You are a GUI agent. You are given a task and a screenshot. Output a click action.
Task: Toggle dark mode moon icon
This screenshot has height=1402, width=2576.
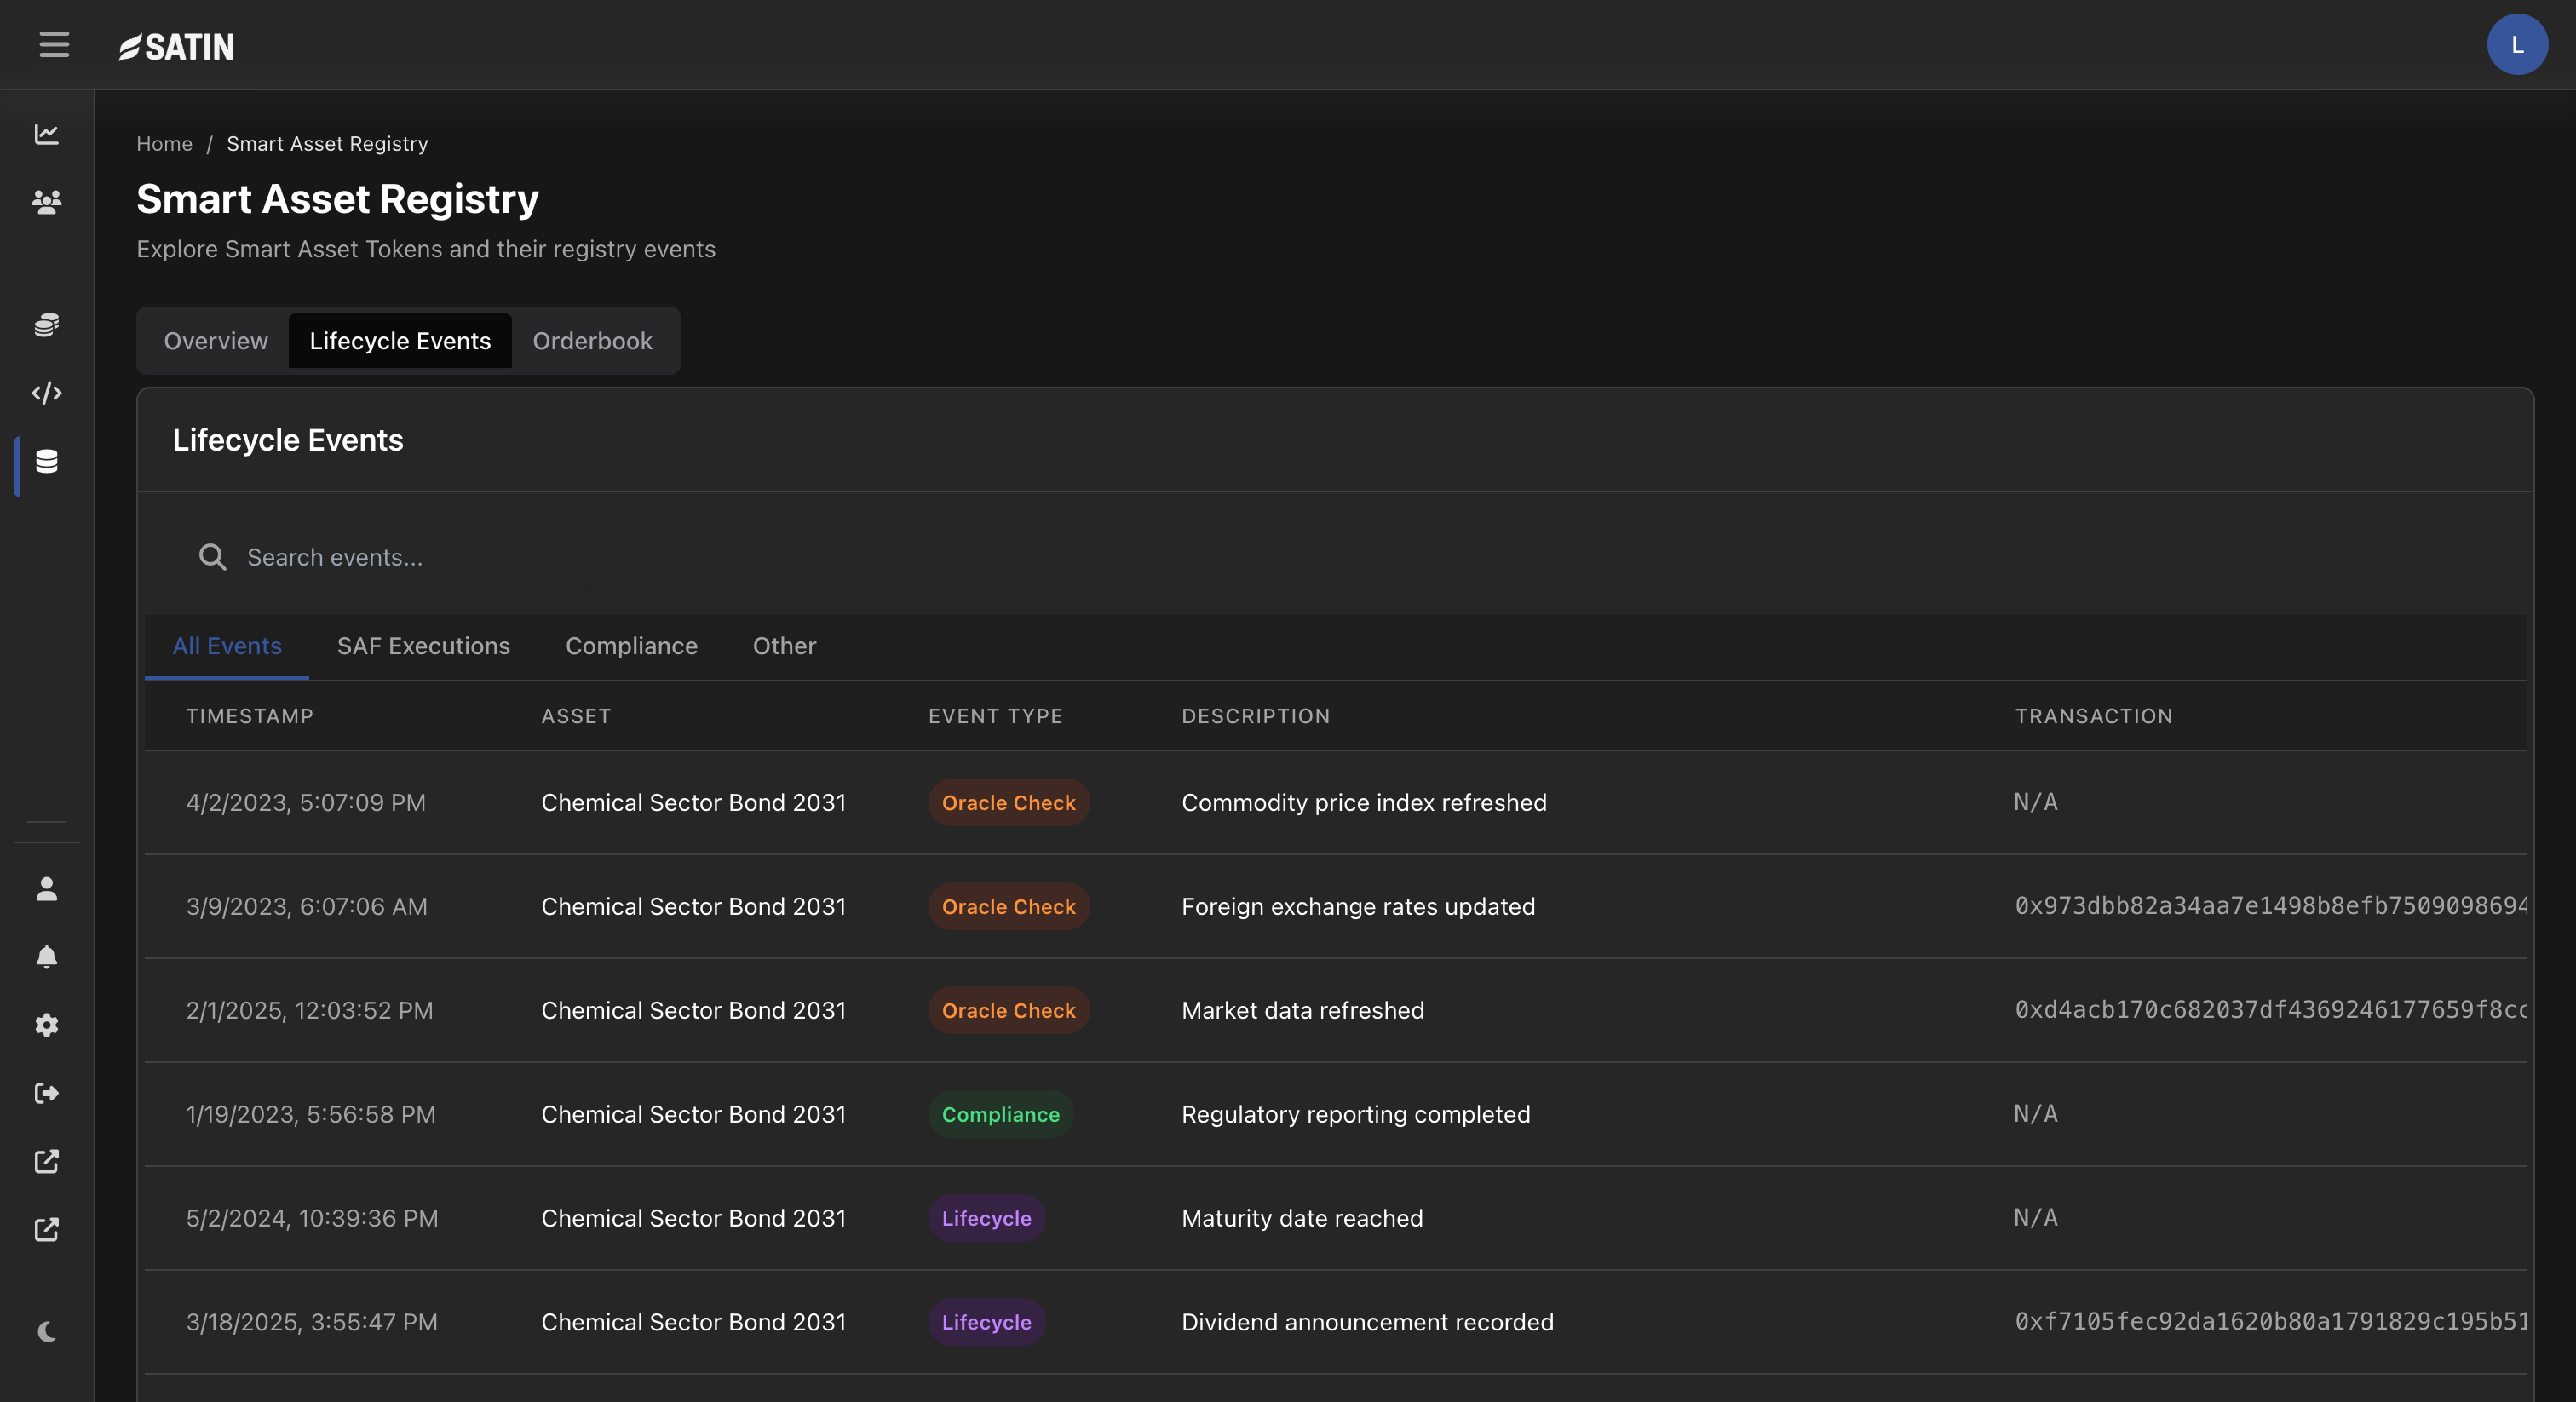[x=47, y=1332]
